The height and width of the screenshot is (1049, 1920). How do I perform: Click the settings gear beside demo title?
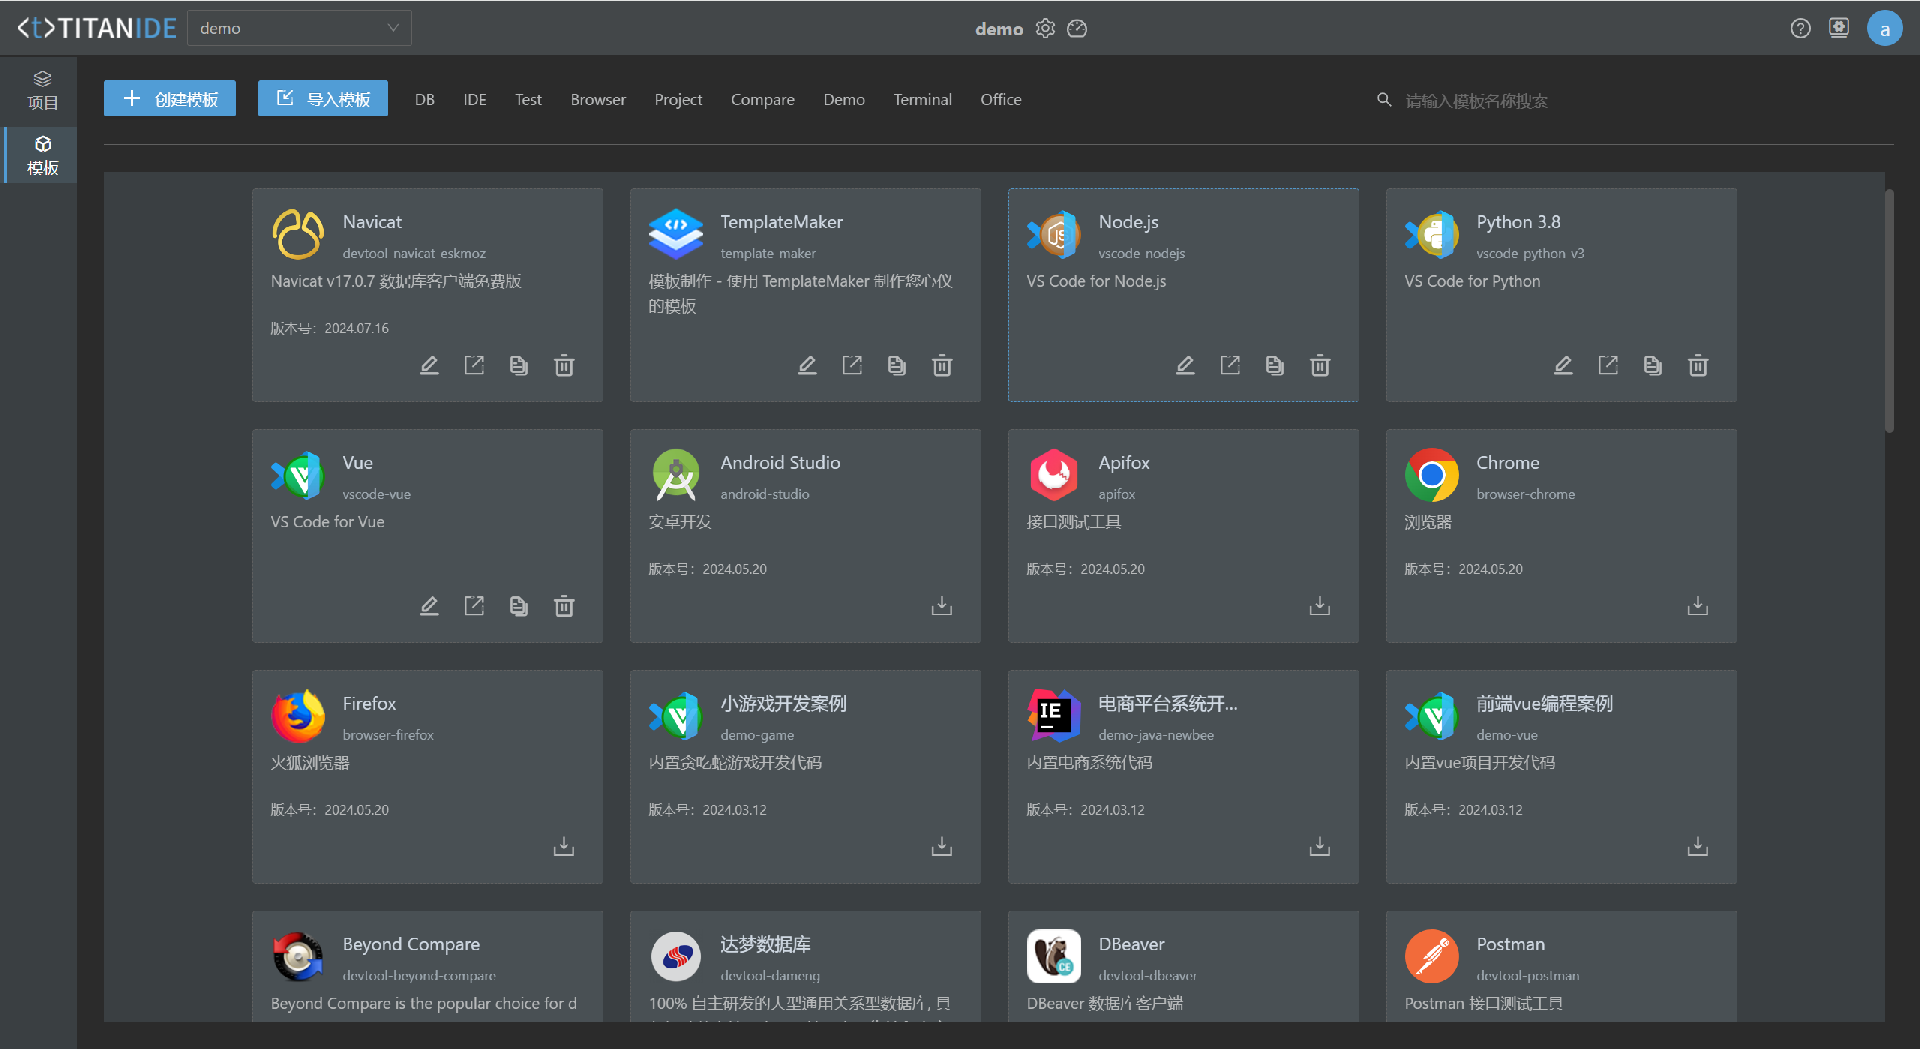(1045, 29)
